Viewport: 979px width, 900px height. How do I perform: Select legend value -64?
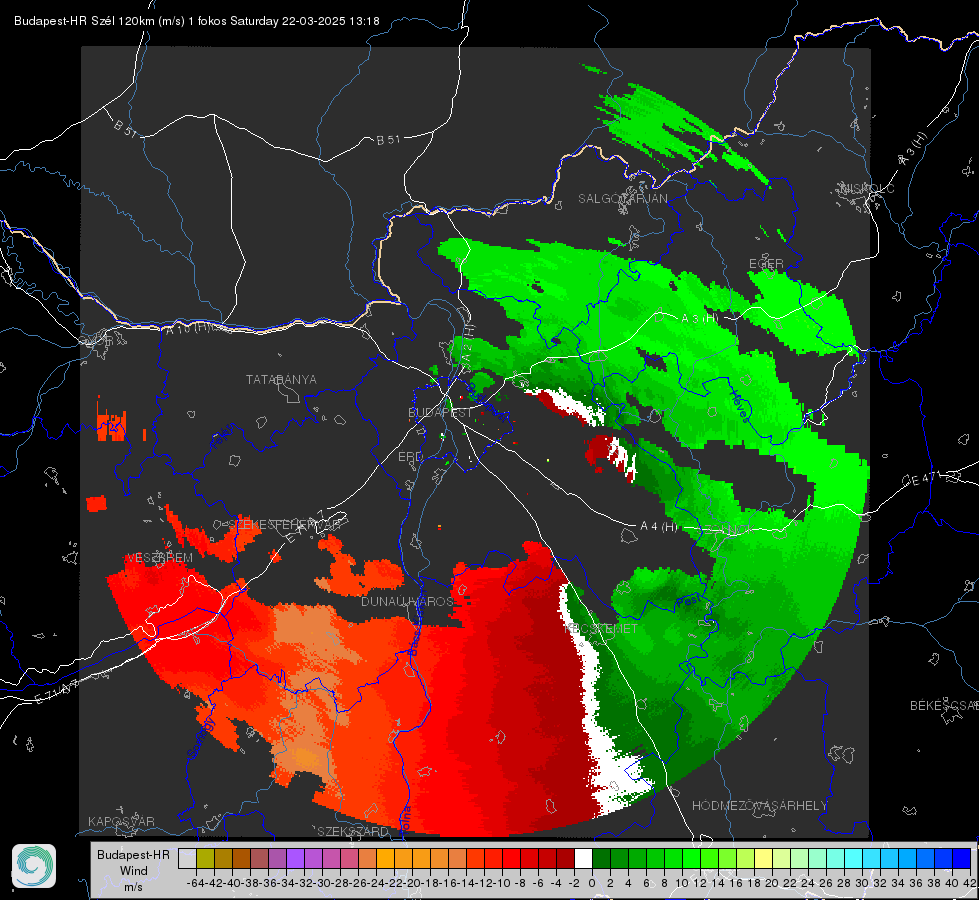tap(196, 884)
